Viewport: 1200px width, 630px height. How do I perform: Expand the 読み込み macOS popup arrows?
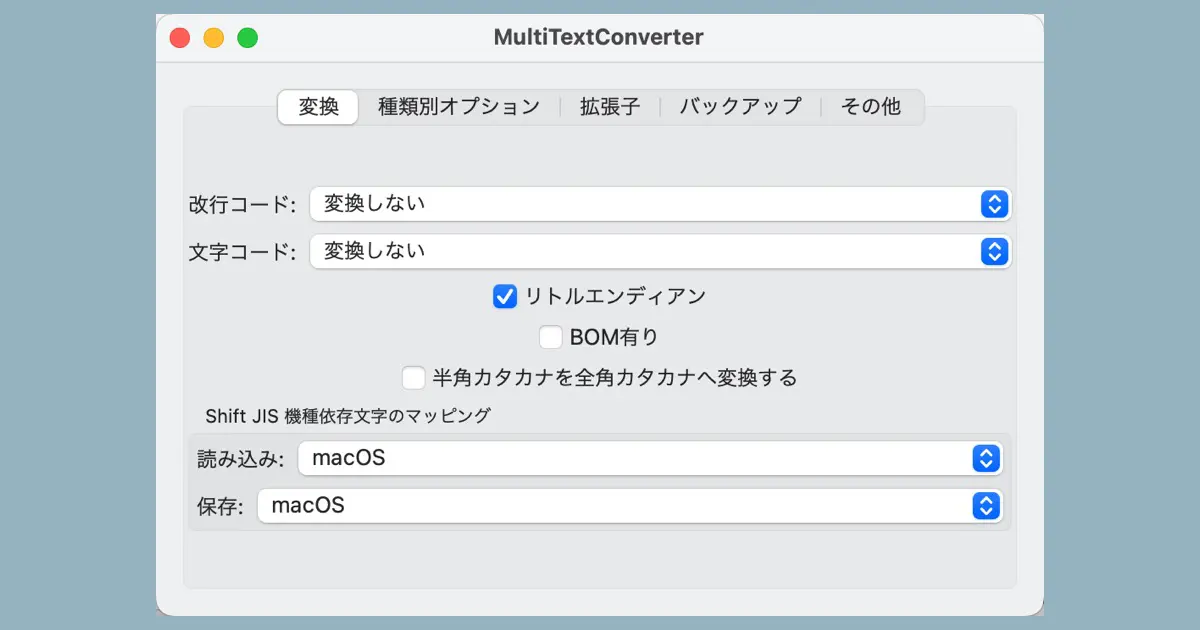pos(986,459)
